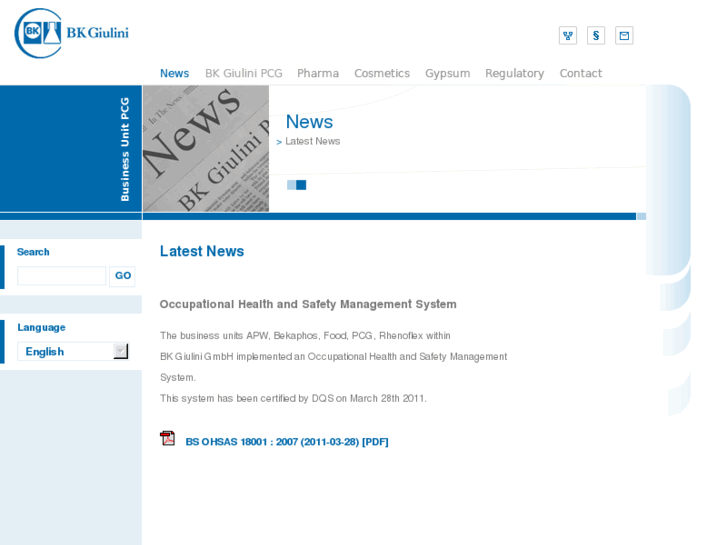Click the BK Giulini logo

[x=72, y=32]
